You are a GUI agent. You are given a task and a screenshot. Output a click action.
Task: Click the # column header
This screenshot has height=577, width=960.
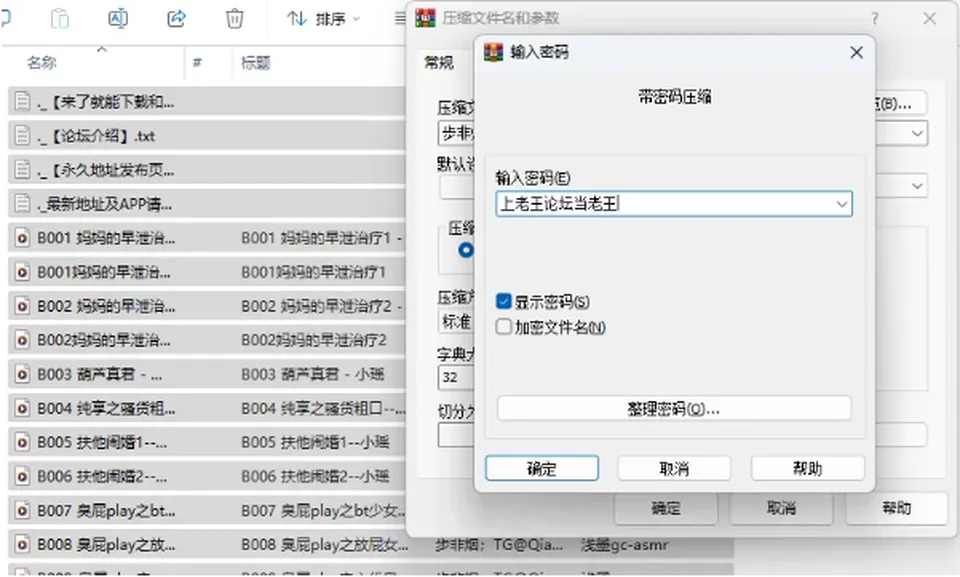pyautogui.click(x=197, y=62)
